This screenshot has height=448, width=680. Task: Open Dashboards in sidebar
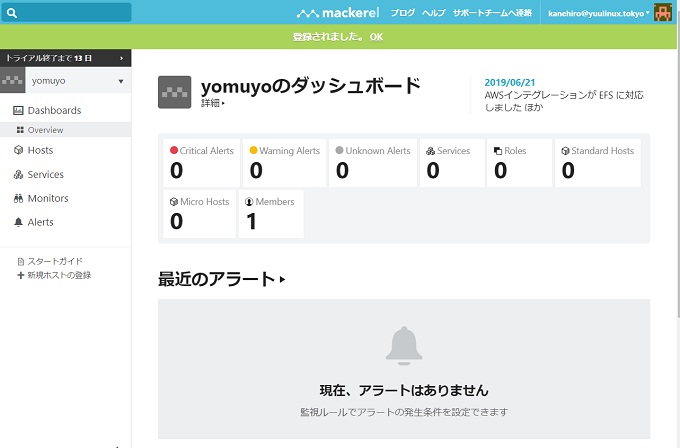[x=54, y=111]
